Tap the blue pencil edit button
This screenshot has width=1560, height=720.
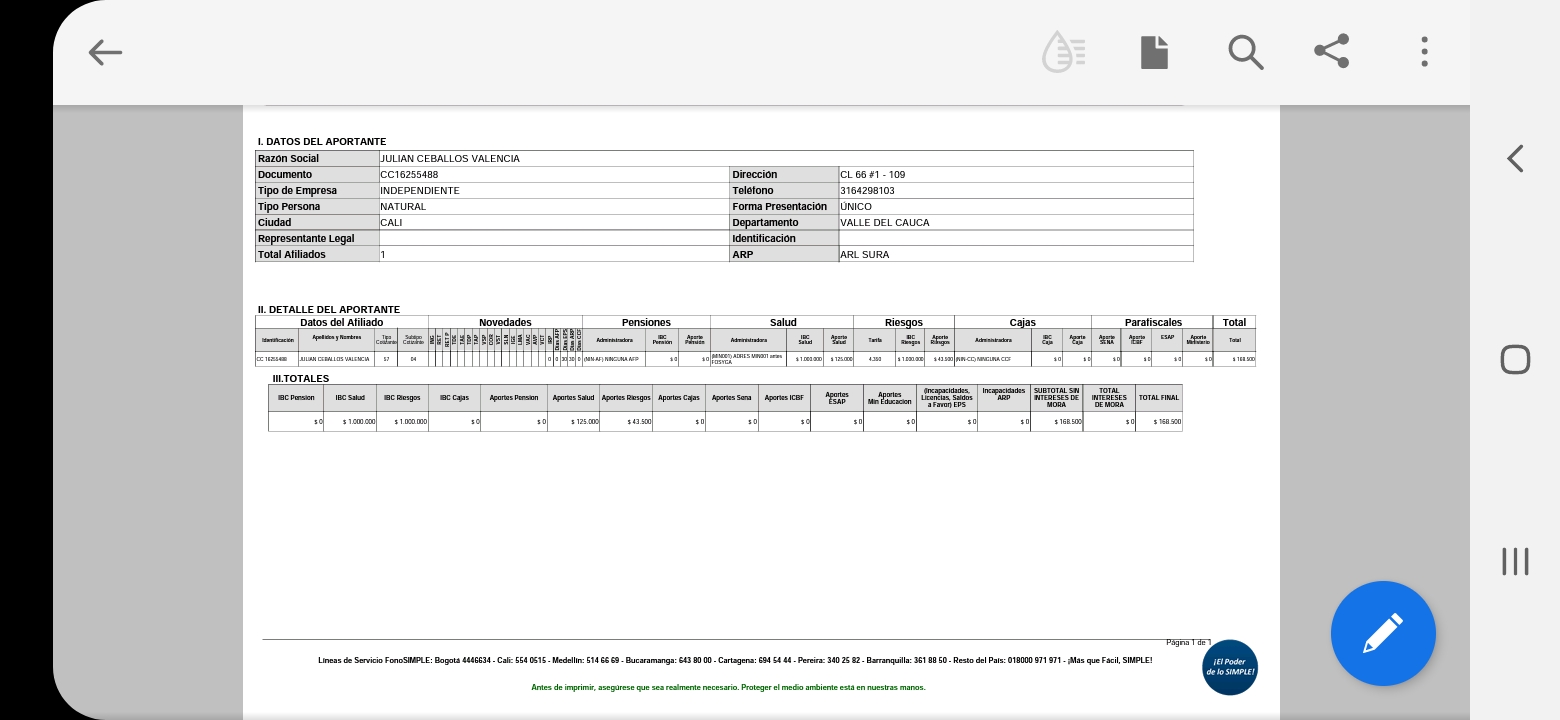(1382, 633)
